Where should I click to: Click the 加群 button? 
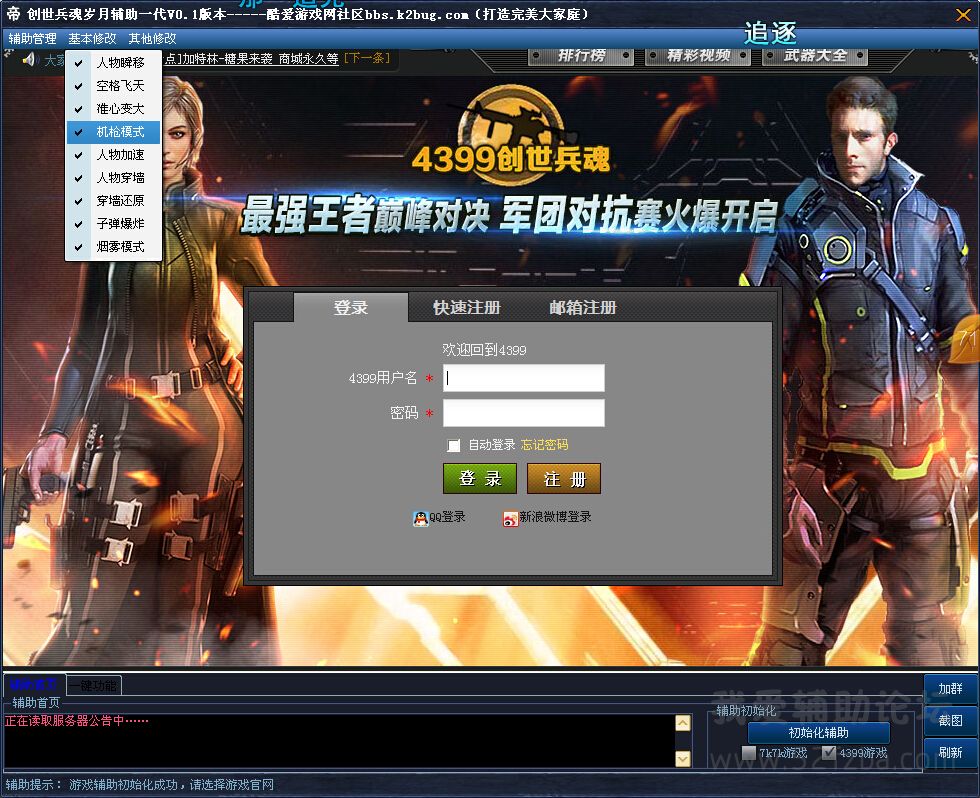[x=950, y=689]
